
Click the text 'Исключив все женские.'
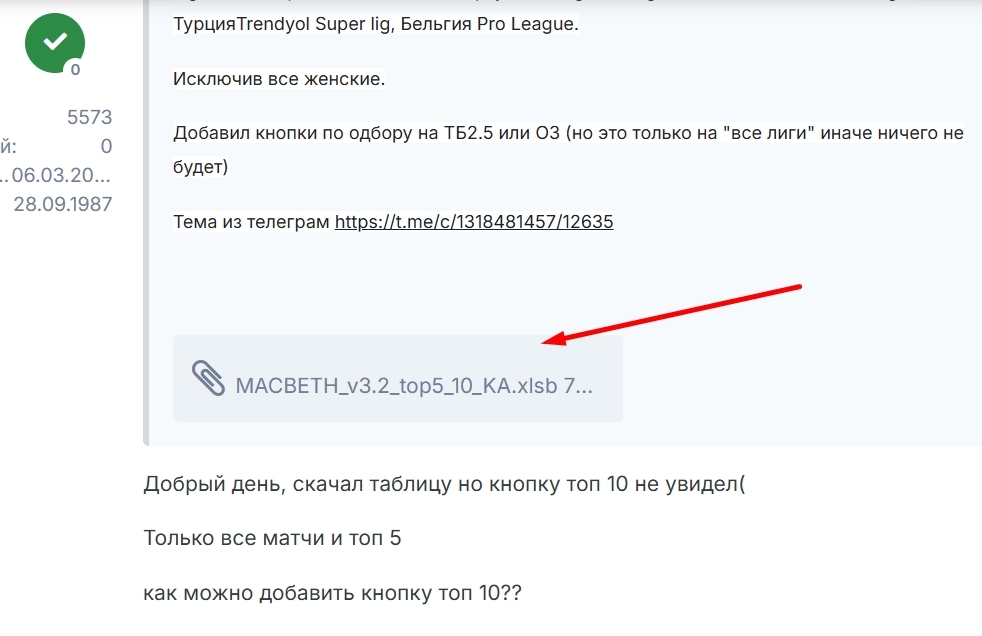click(279, 79)
